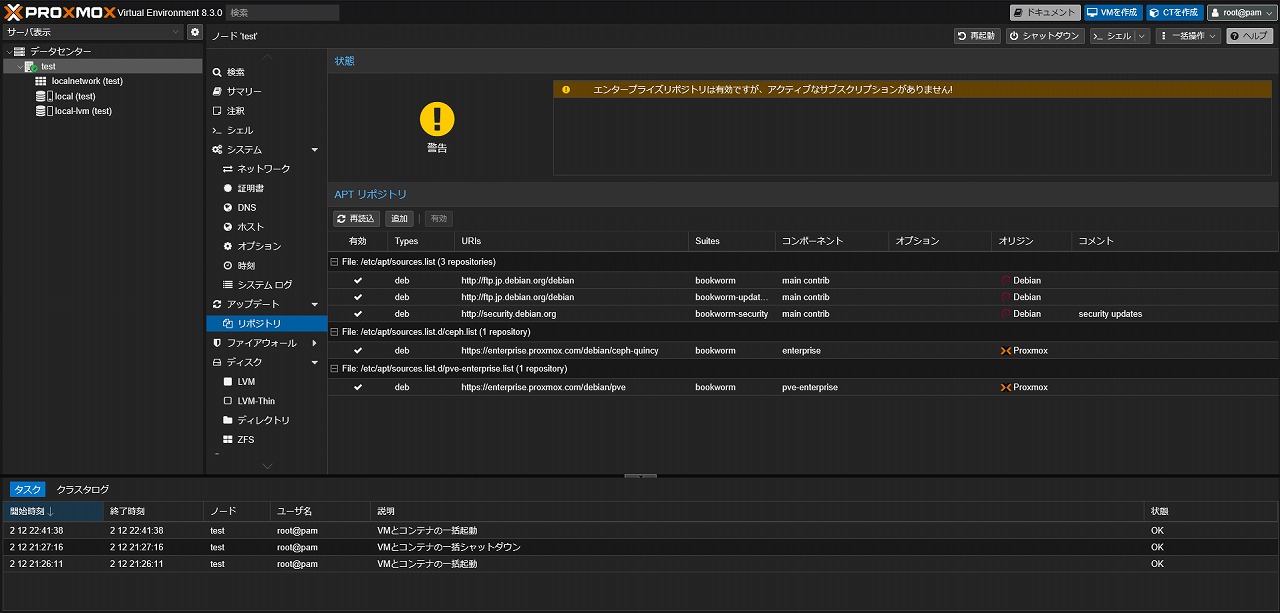Click the panel splitter collapse handle
The height and width of the screenshot is (613, 1280).
(x=640, y=476)
